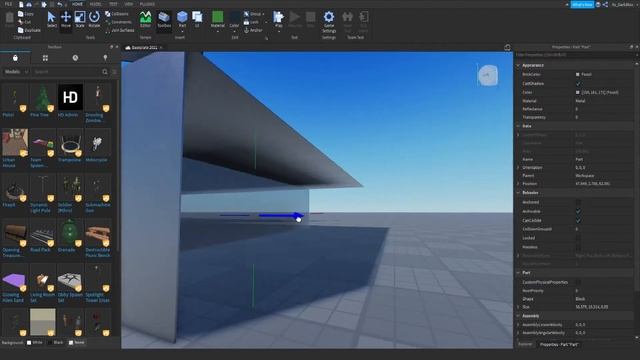Screen dimensions: 640x360
Task: Open the Terrain Editor
Action: click(x=145, y=19)
